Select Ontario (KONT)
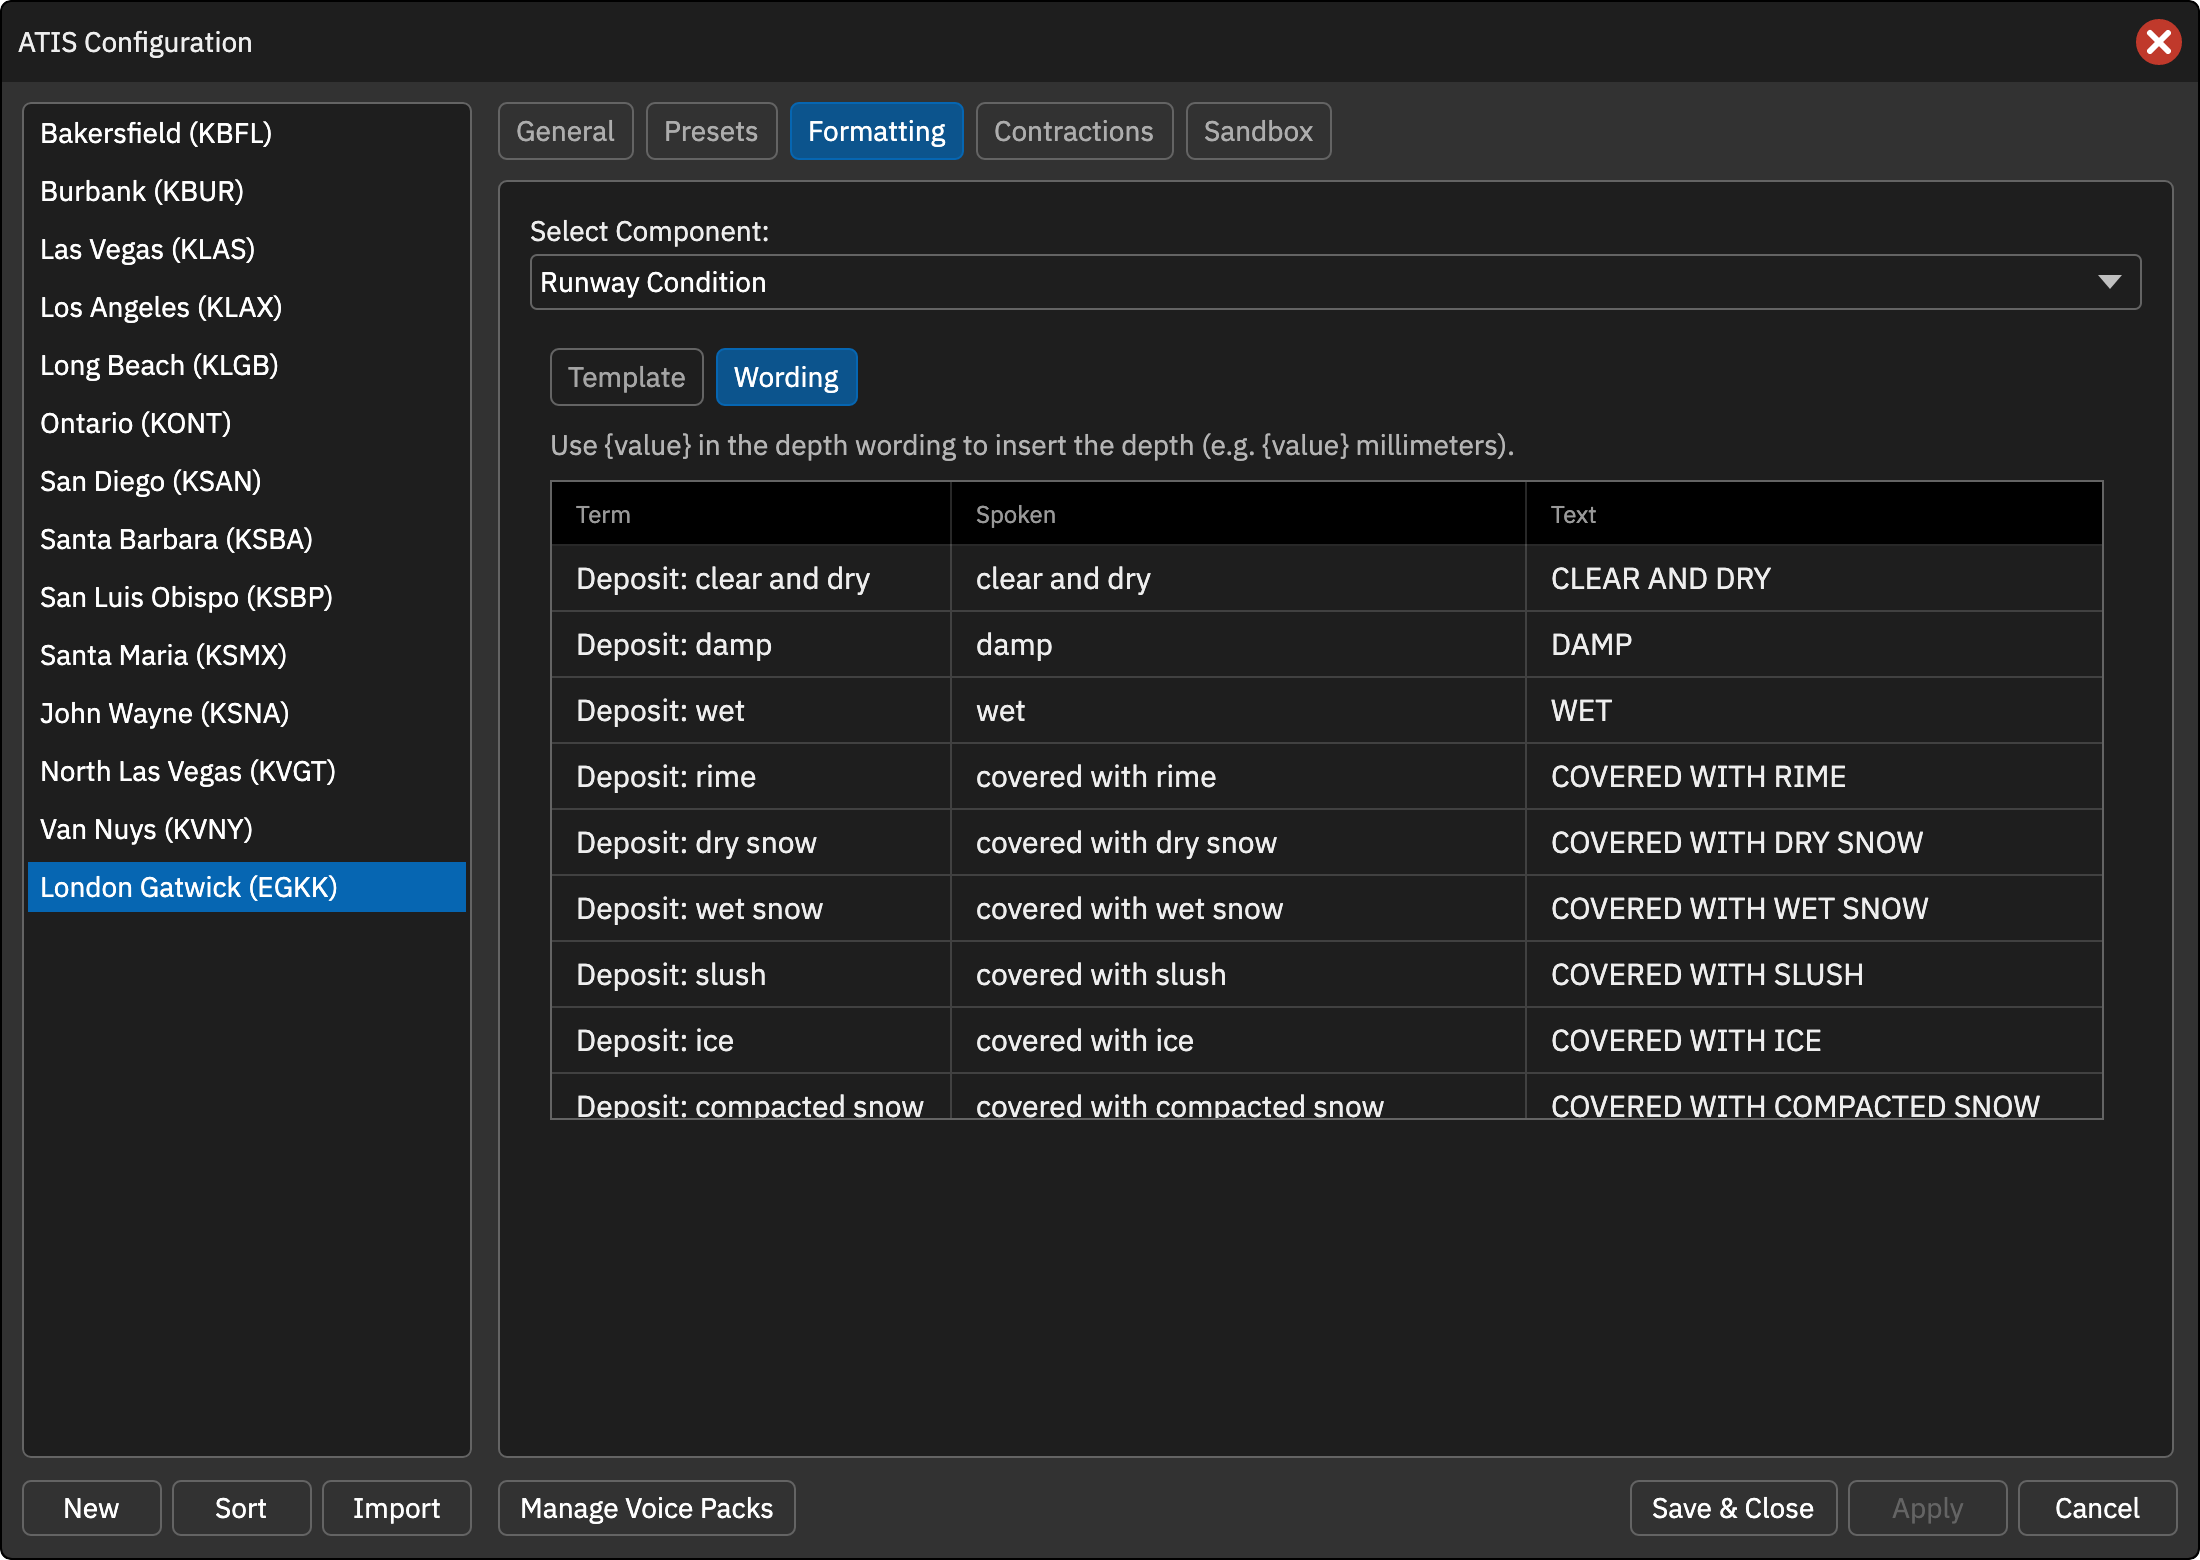Image resolution: width=2200 pixels, height=1560 pixels. pyautogui.click(x=247, y=423)
